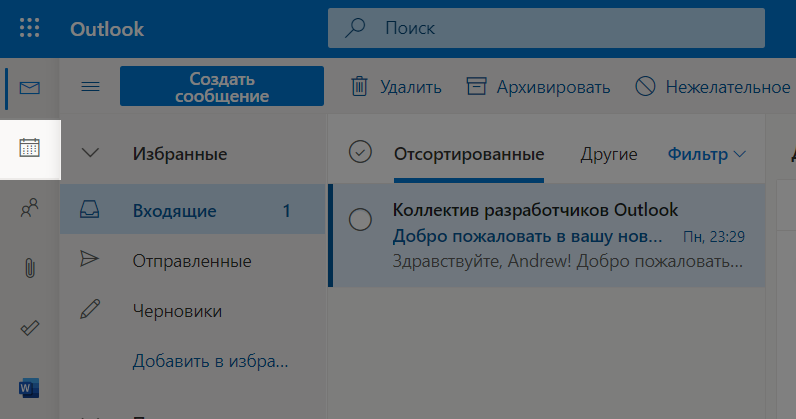The height and width of the screenshot is (419, 796).
Task: Click the archive box icon
Action: pos(476,86)
